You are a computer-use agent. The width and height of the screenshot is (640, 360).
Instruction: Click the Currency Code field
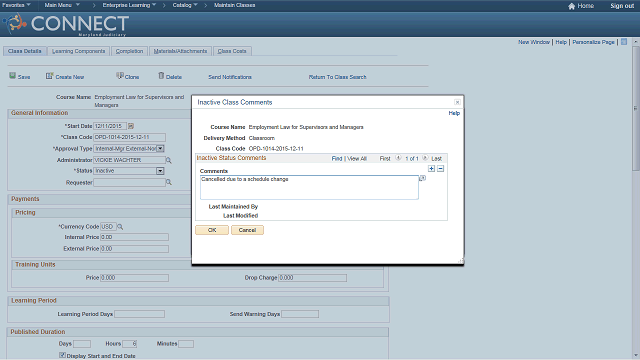[x=108, y=227]
